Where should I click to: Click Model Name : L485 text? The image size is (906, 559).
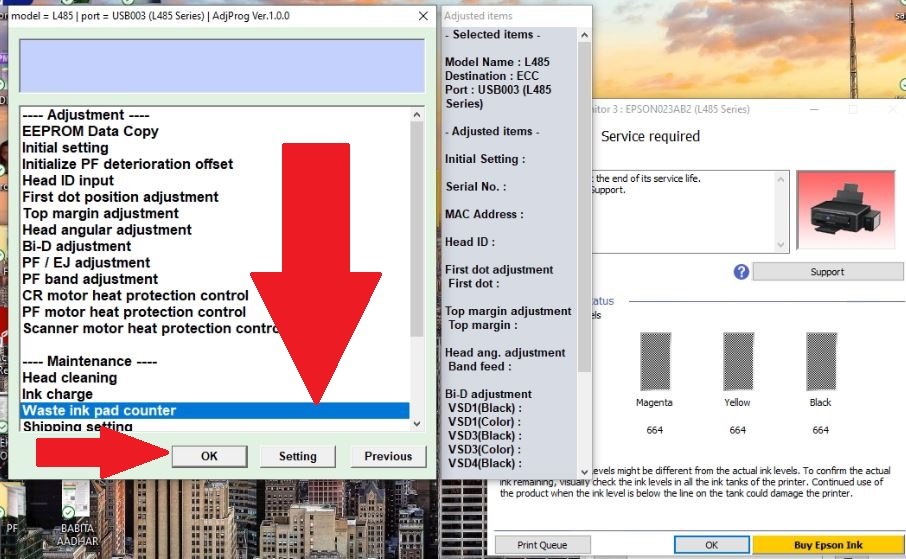[497, 62]
